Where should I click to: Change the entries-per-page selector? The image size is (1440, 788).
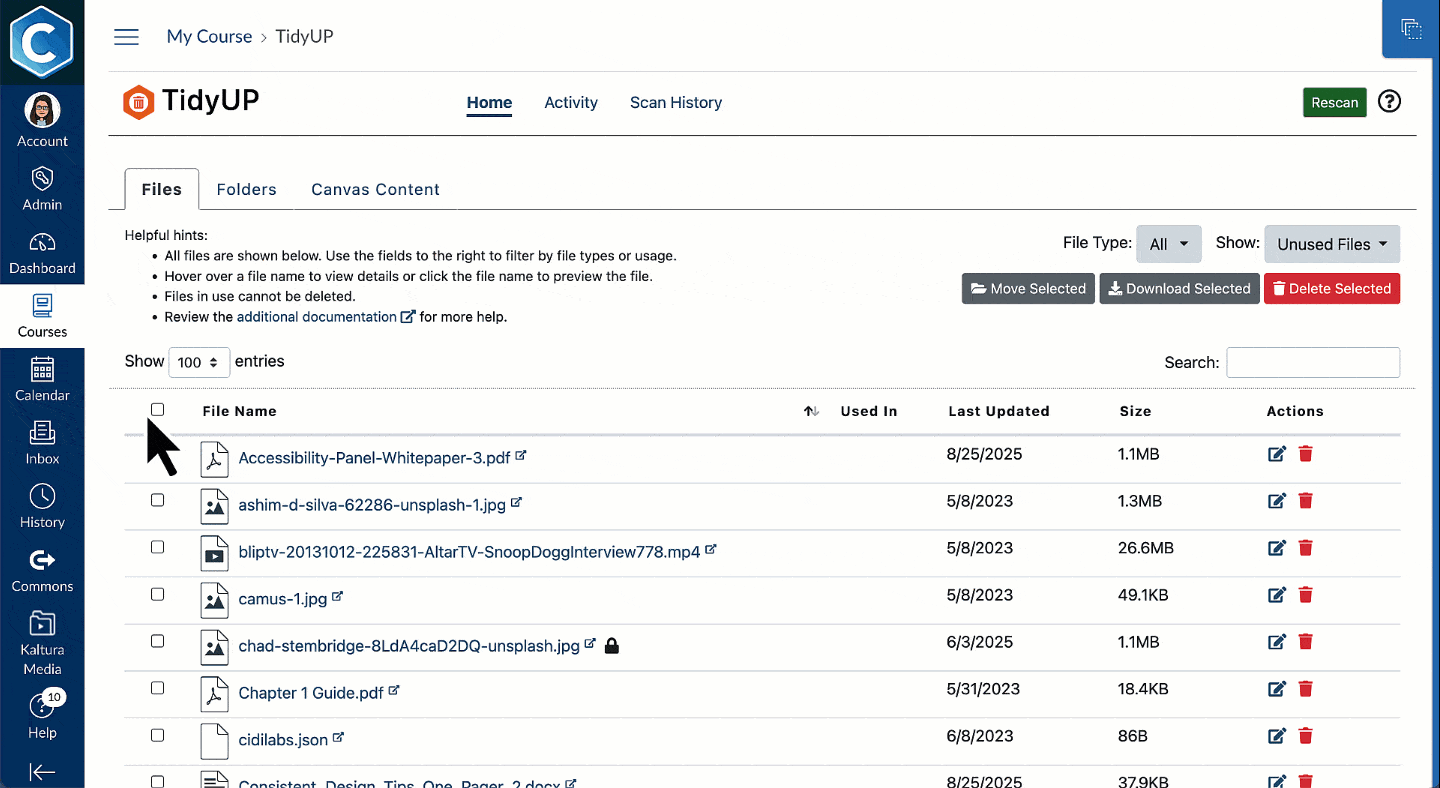199,362
